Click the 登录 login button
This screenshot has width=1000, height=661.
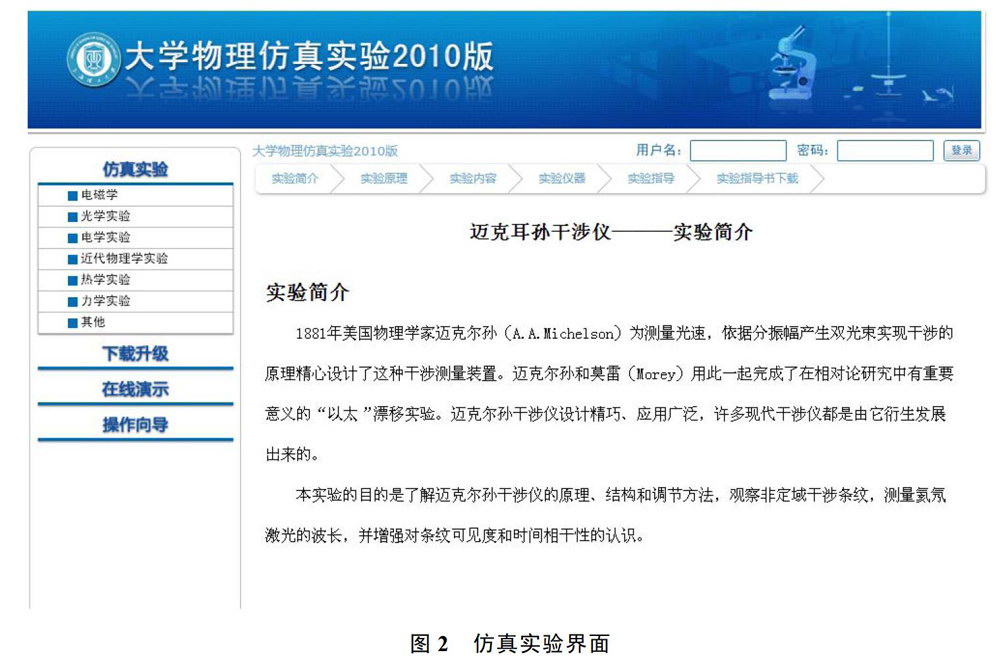pos(961,151)
